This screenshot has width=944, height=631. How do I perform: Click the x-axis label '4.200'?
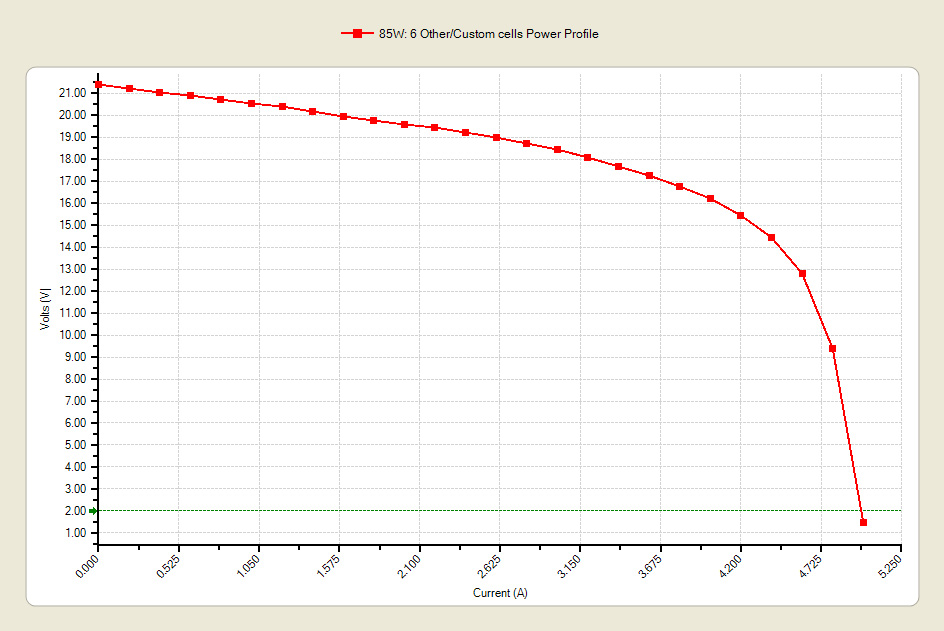(730, 566)
